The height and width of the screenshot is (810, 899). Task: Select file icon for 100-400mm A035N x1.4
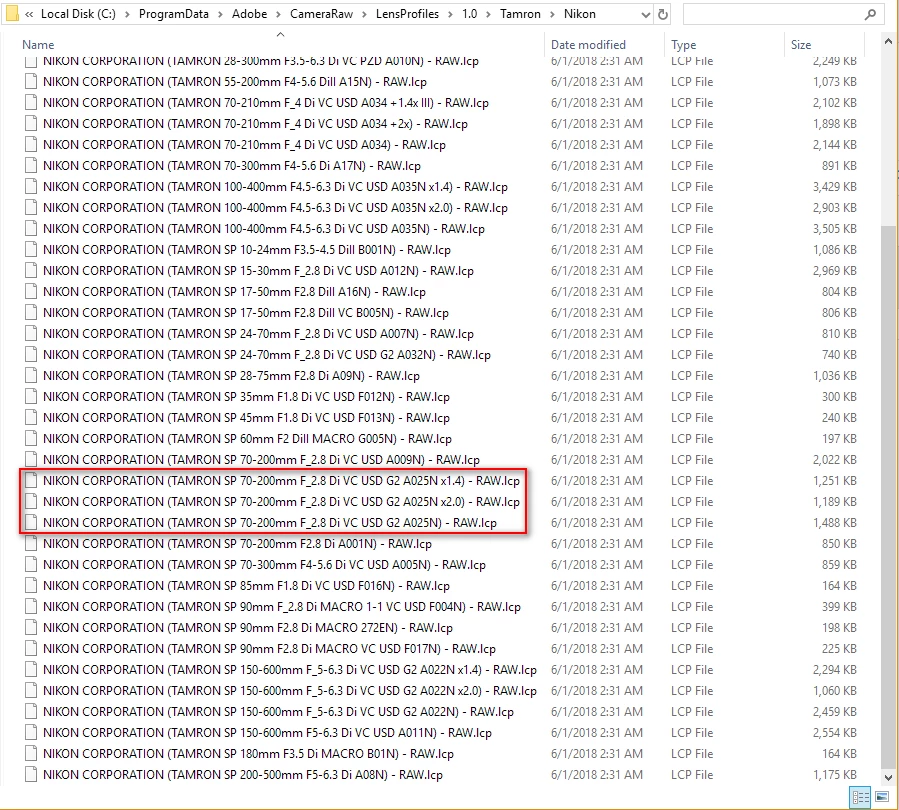pyautogui.click(x=31, y=186)
